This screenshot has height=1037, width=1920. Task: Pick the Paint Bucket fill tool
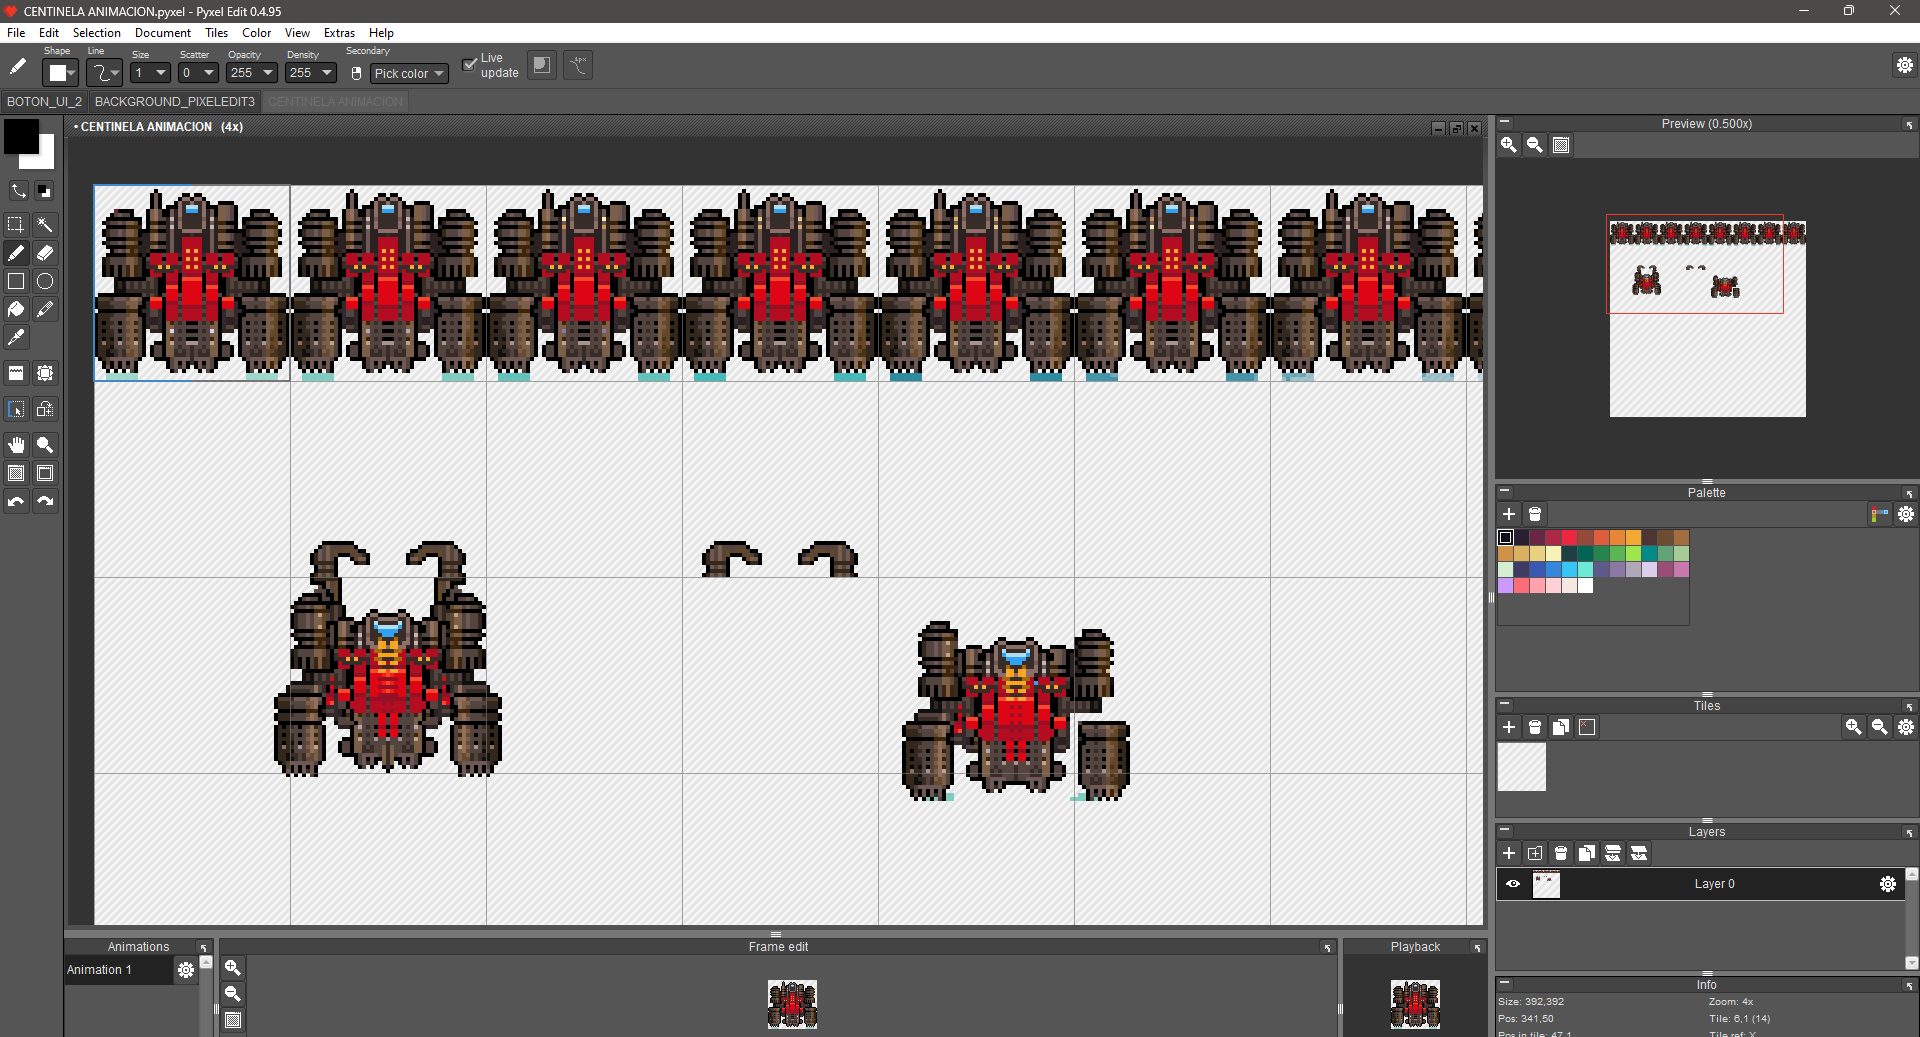pos(16,309)
